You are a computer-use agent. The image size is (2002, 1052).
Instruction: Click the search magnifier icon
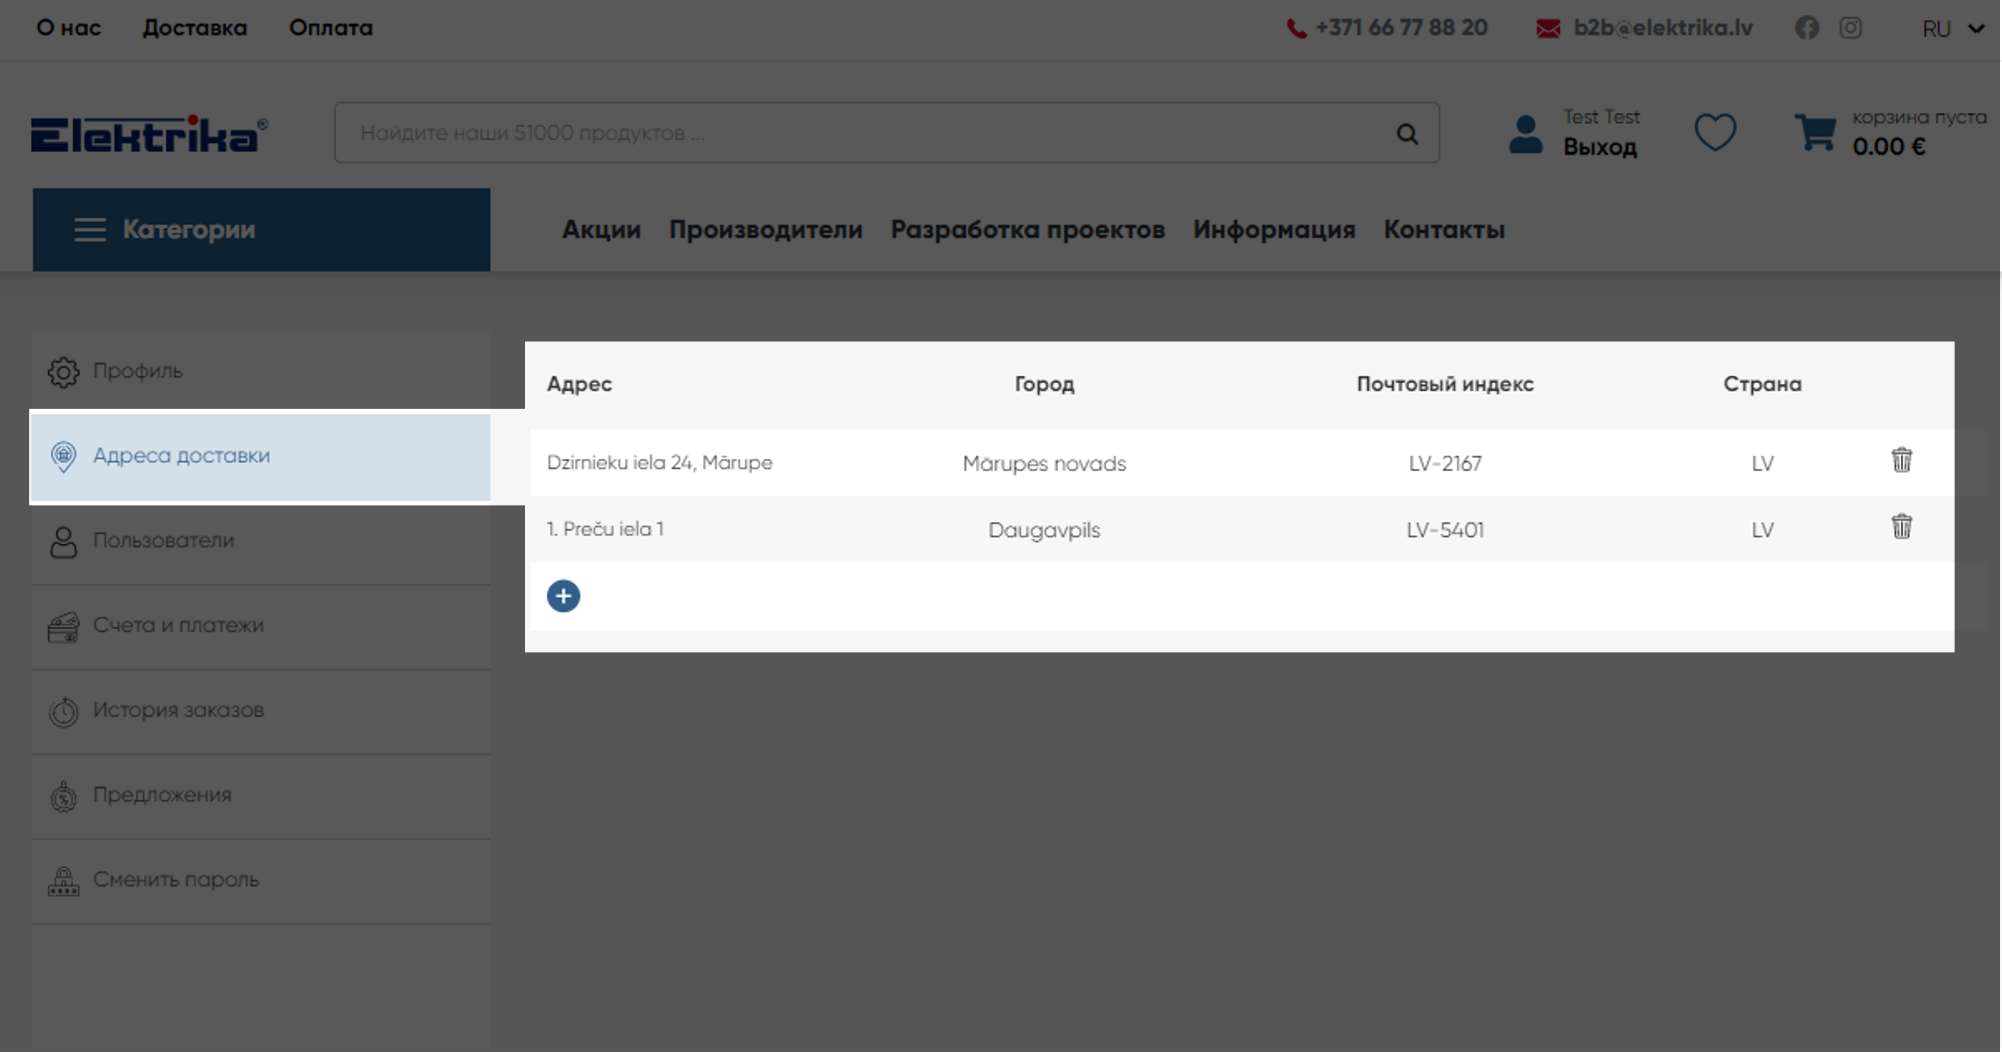point(1407,133)
